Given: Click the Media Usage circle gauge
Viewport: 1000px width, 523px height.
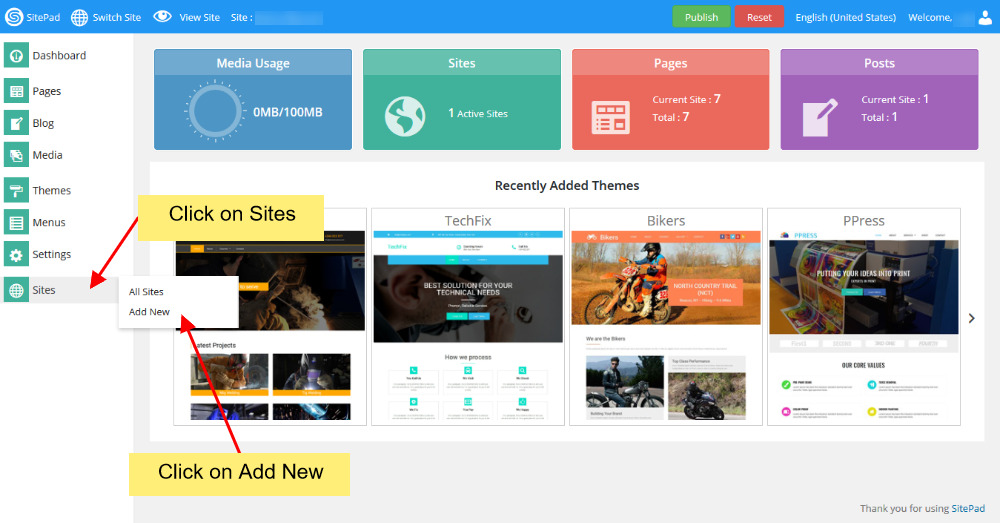Looking at the screenshot, I should point(215,111).
